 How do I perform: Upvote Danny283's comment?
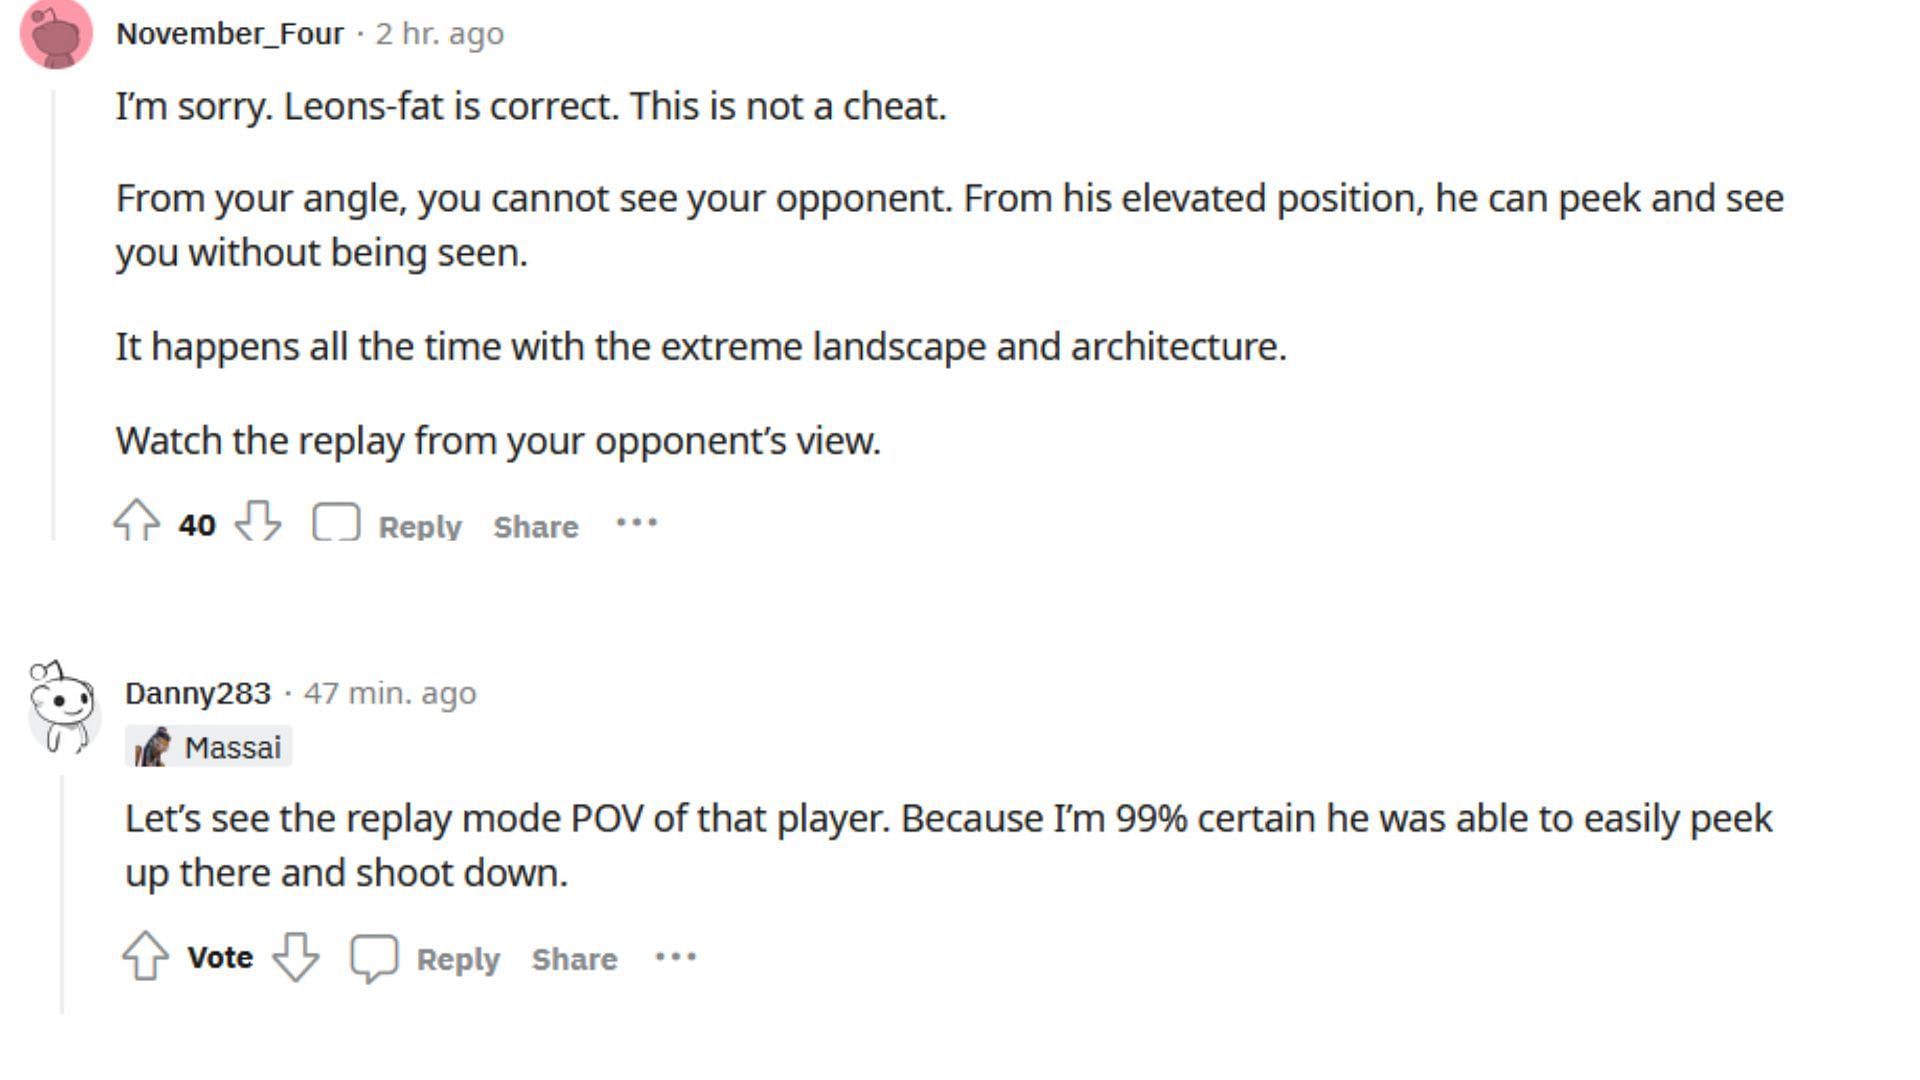145,956
